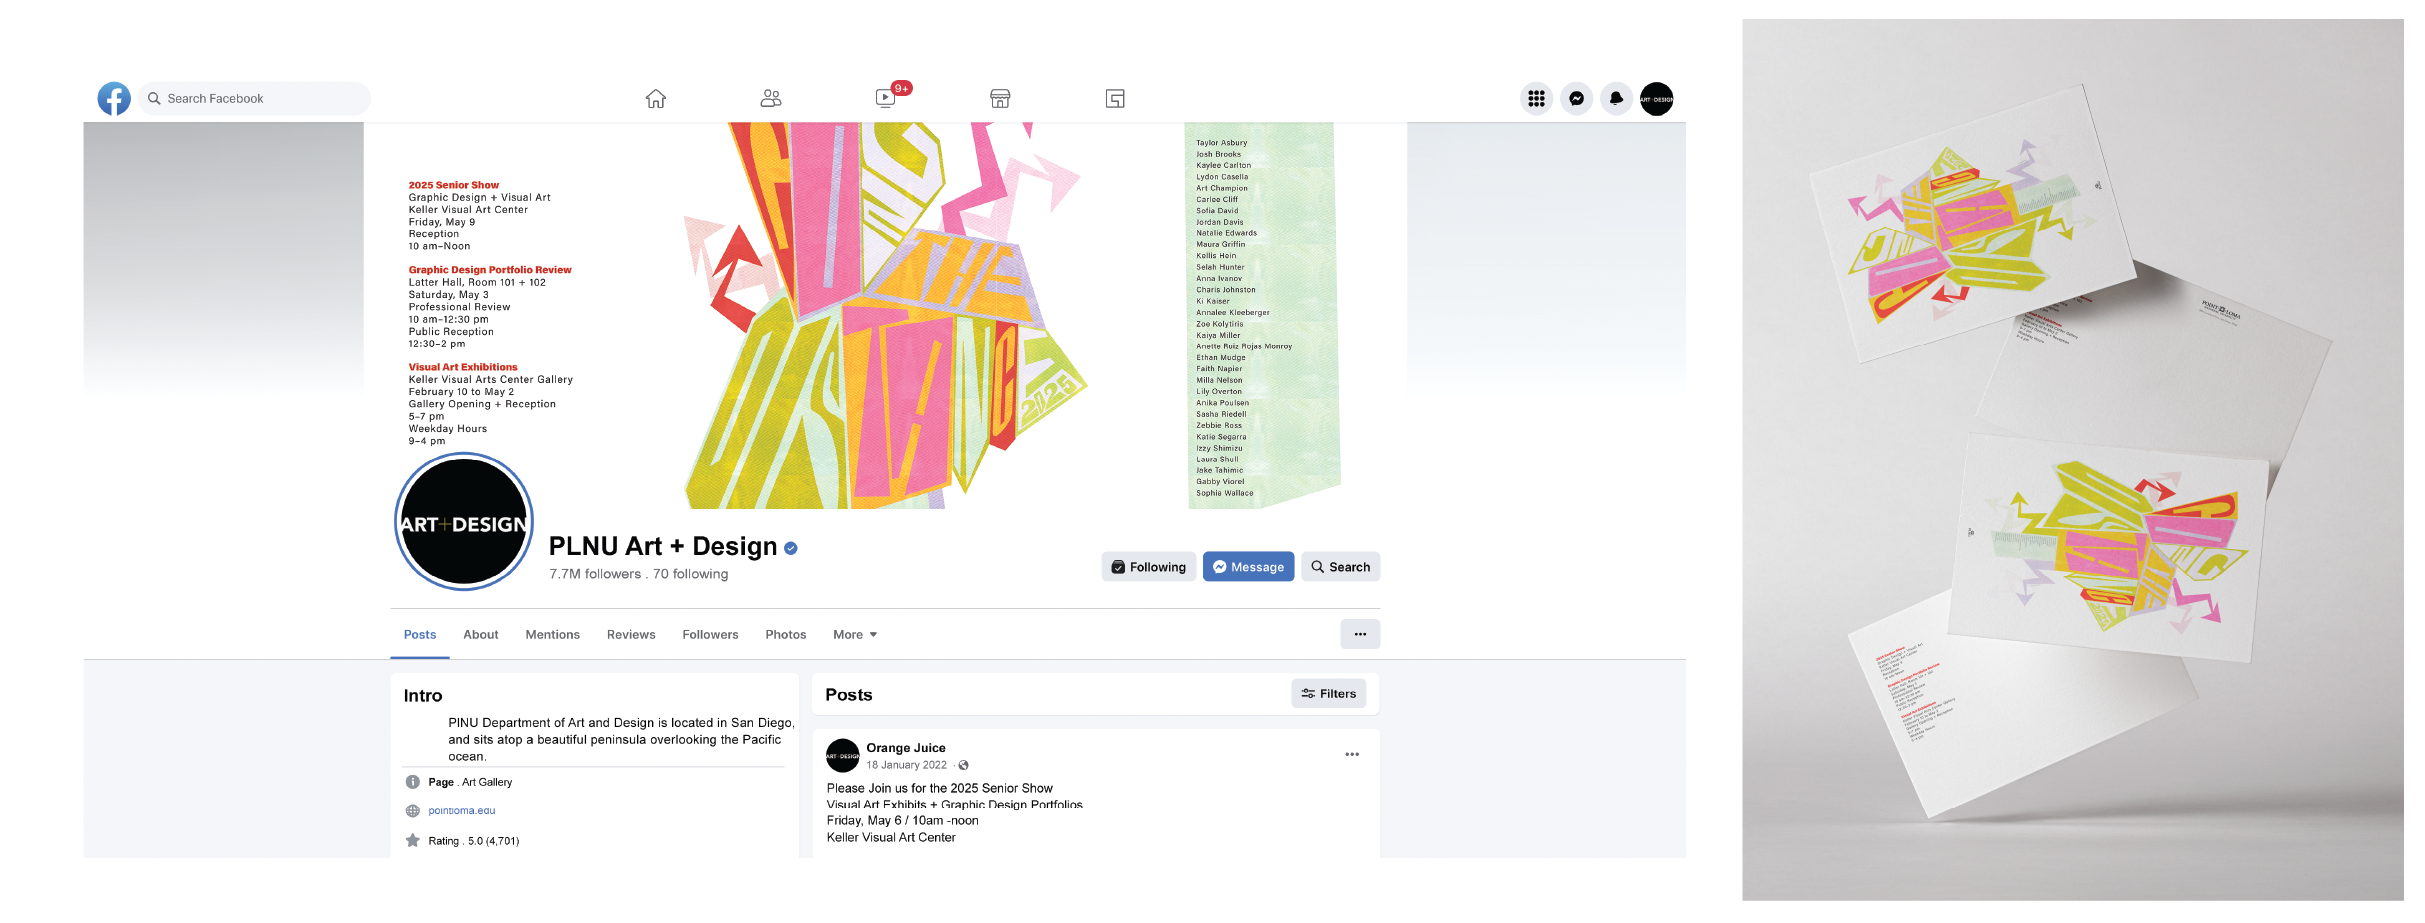Open the three-dot menu beside page tabs
Image resolution: width=2425 pixels, height=923 pixels.
click(x=1360, y=634)
